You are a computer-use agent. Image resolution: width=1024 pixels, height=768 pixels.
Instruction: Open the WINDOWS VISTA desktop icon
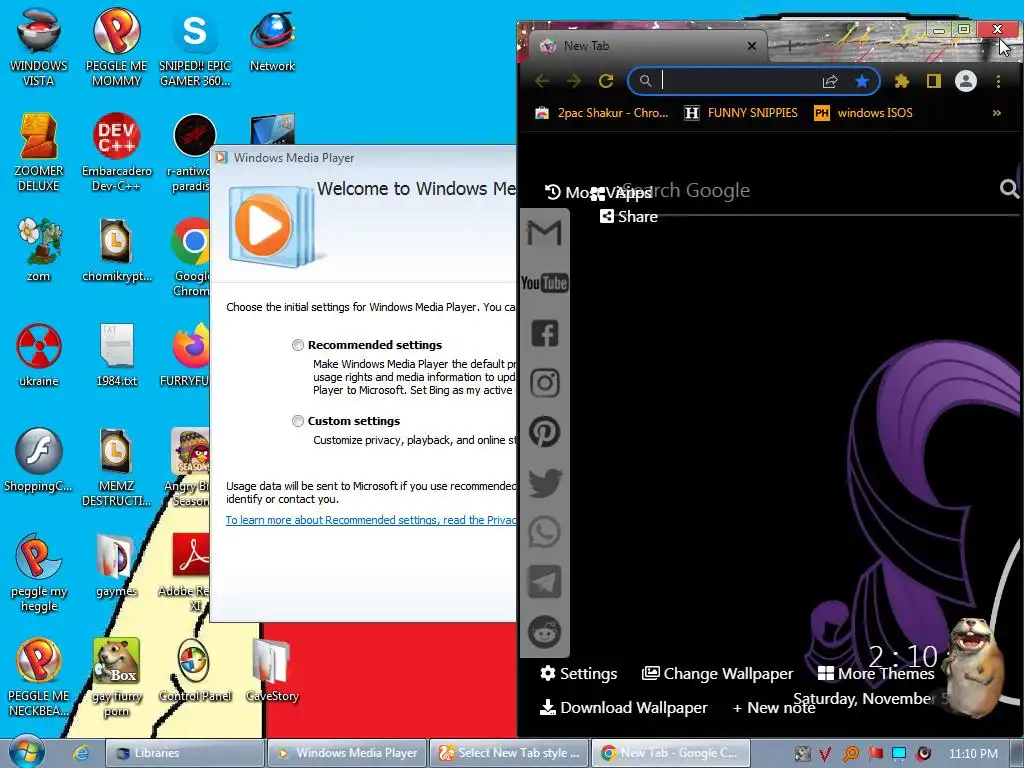click(39, 47)
